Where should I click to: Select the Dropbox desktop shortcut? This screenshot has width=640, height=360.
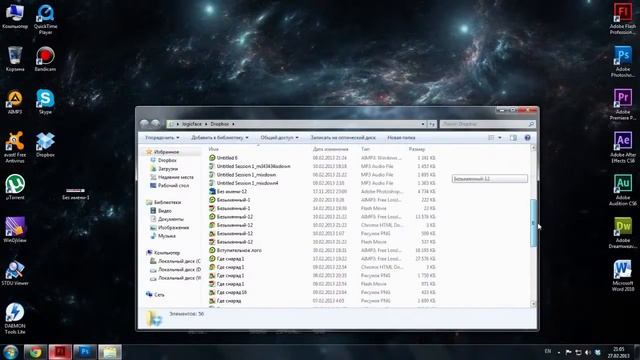(45, 145)
